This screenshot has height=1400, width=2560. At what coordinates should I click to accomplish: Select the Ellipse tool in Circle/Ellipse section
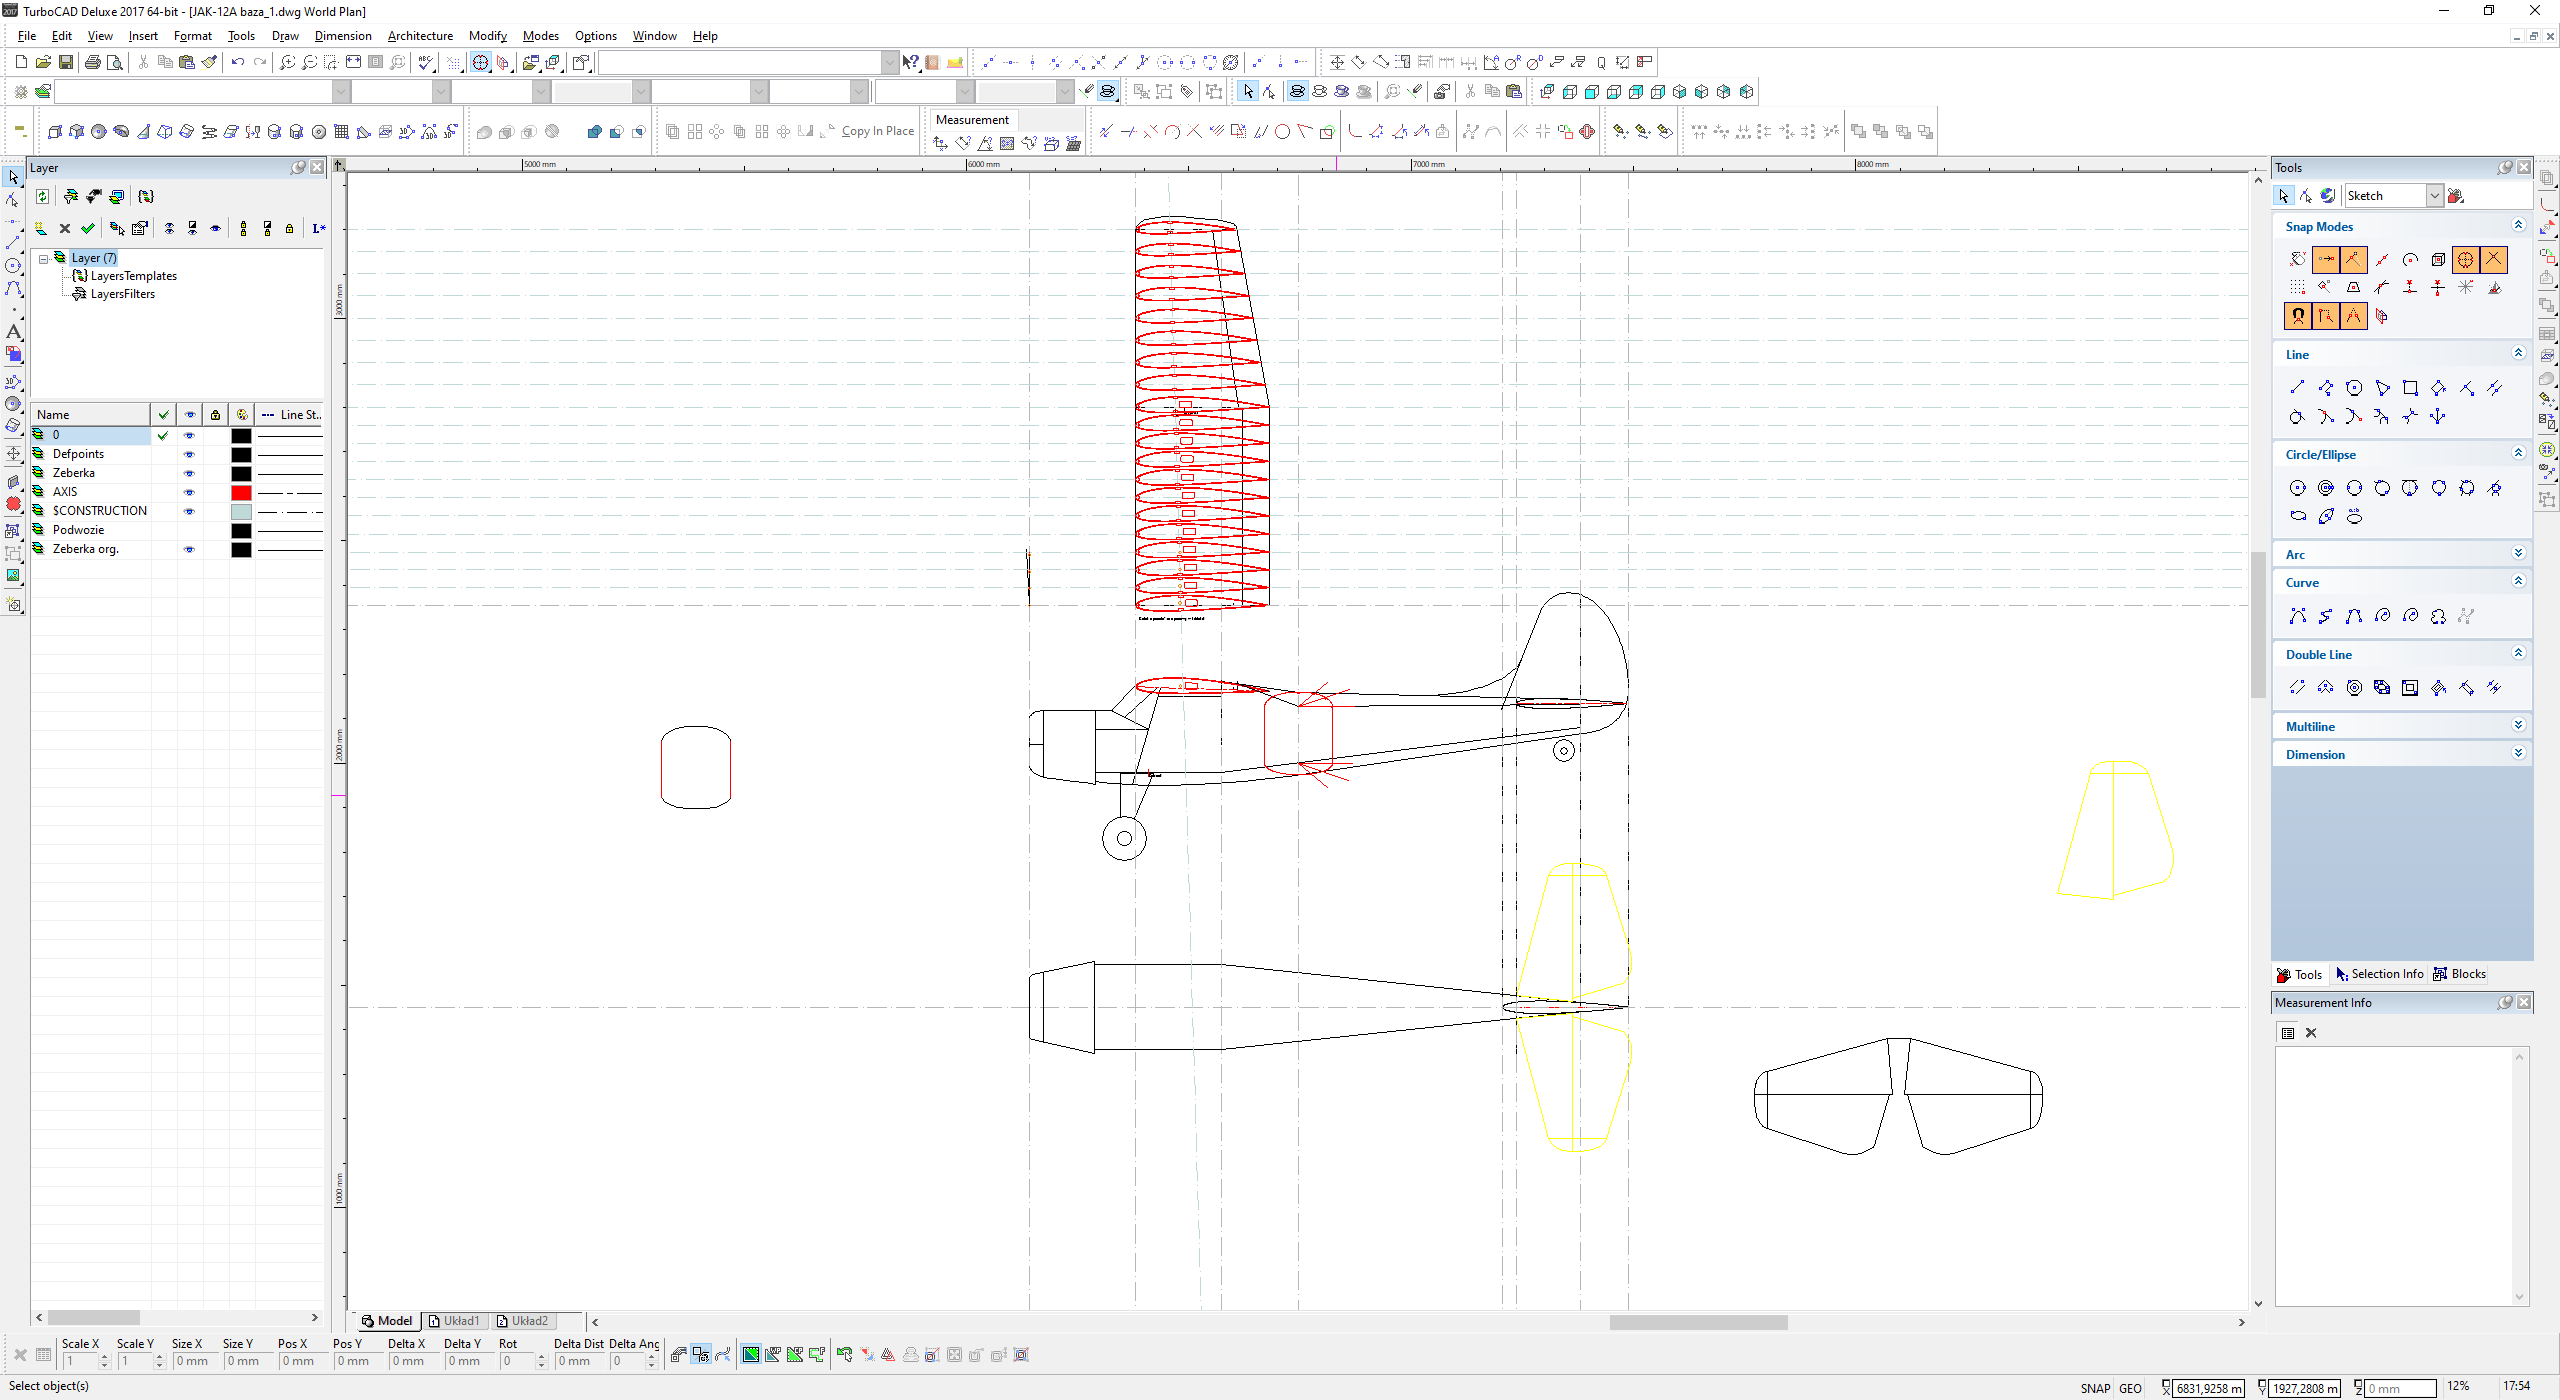pyautogui.click(x=2298, y=516)
